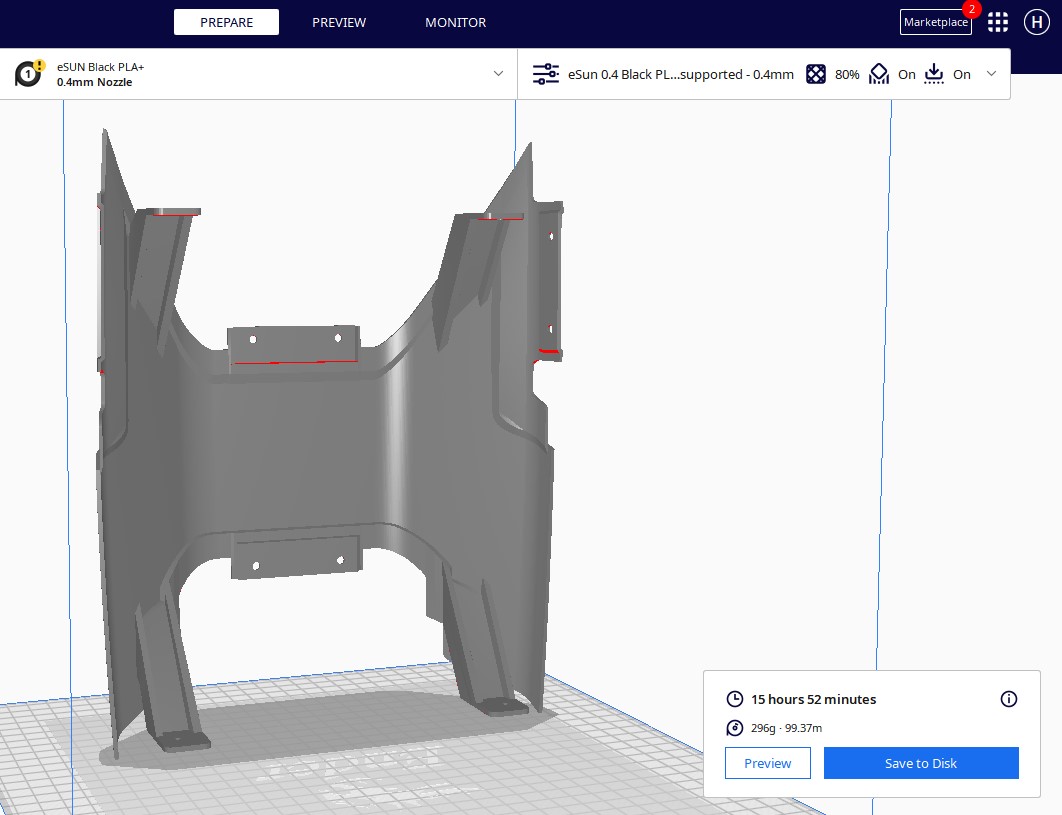Expand the print settings panel chevron
The image size is (1062, 815).
click(991, 74)
